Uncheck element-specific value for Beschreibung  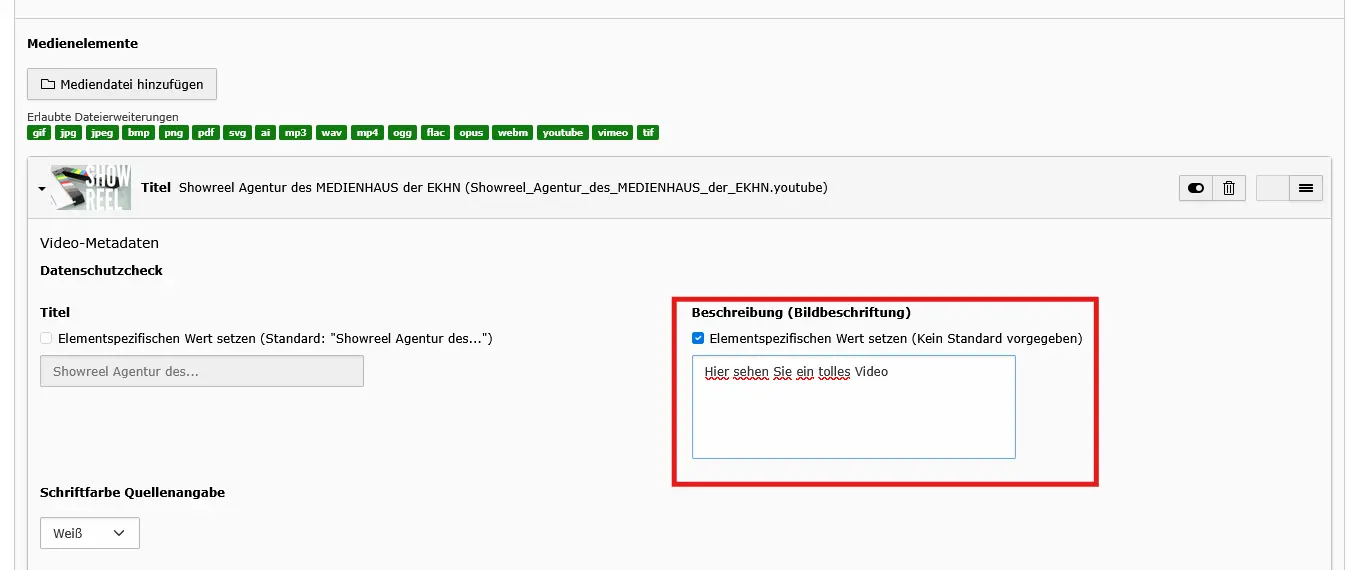(698, 339)
